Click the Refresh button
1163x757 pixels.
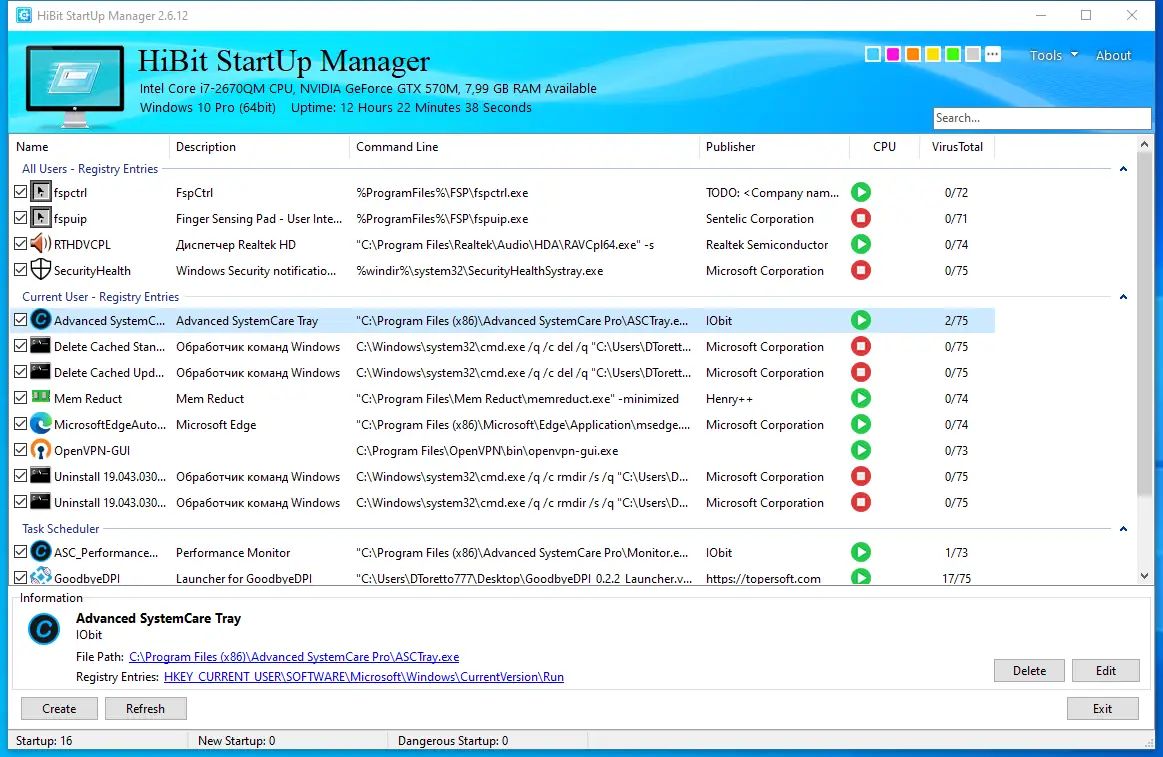coord(145,708)
